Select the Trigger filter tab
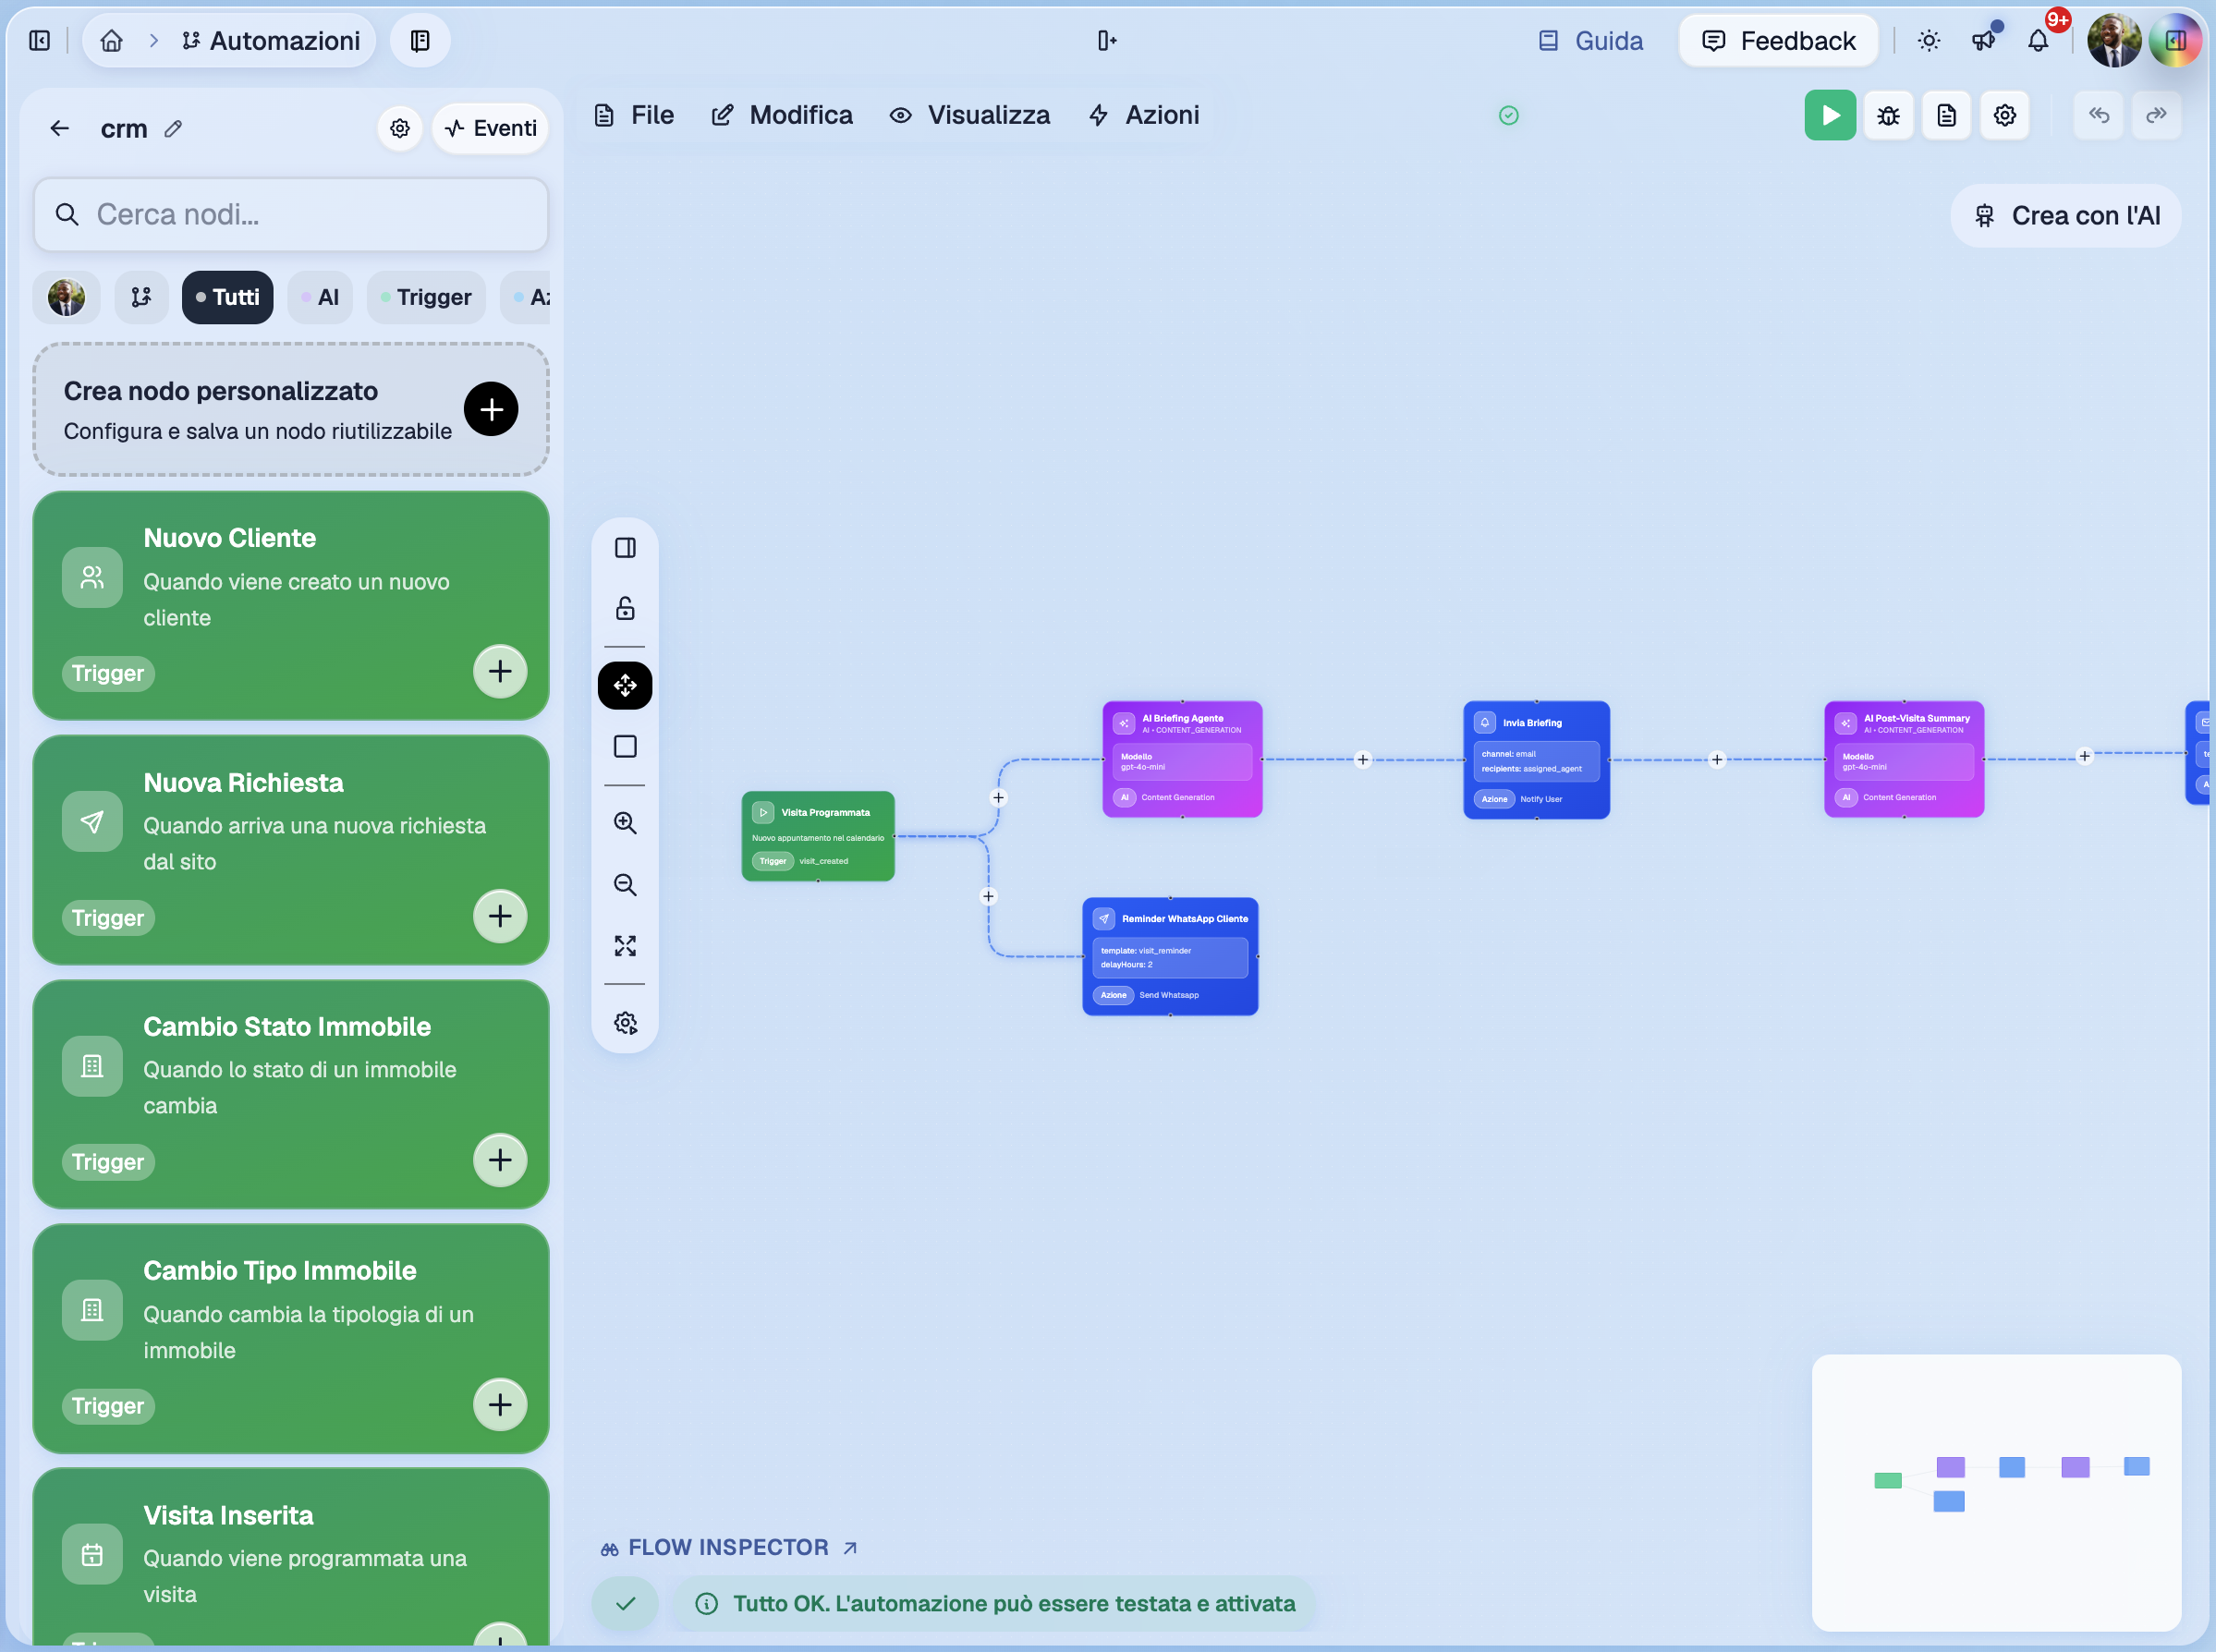The image size is (2216, 1652). point(425,297)
